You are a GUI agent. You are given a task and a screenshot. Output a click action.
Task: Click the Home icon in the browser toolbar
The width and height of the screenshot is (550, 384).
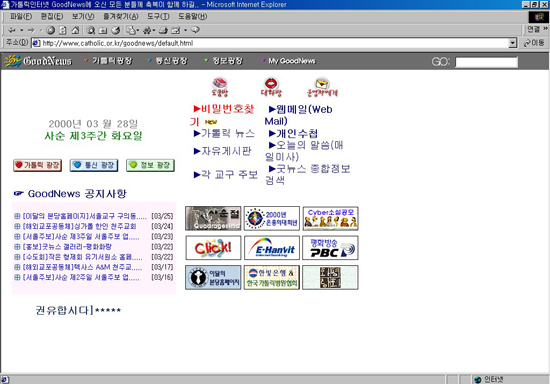75,30
